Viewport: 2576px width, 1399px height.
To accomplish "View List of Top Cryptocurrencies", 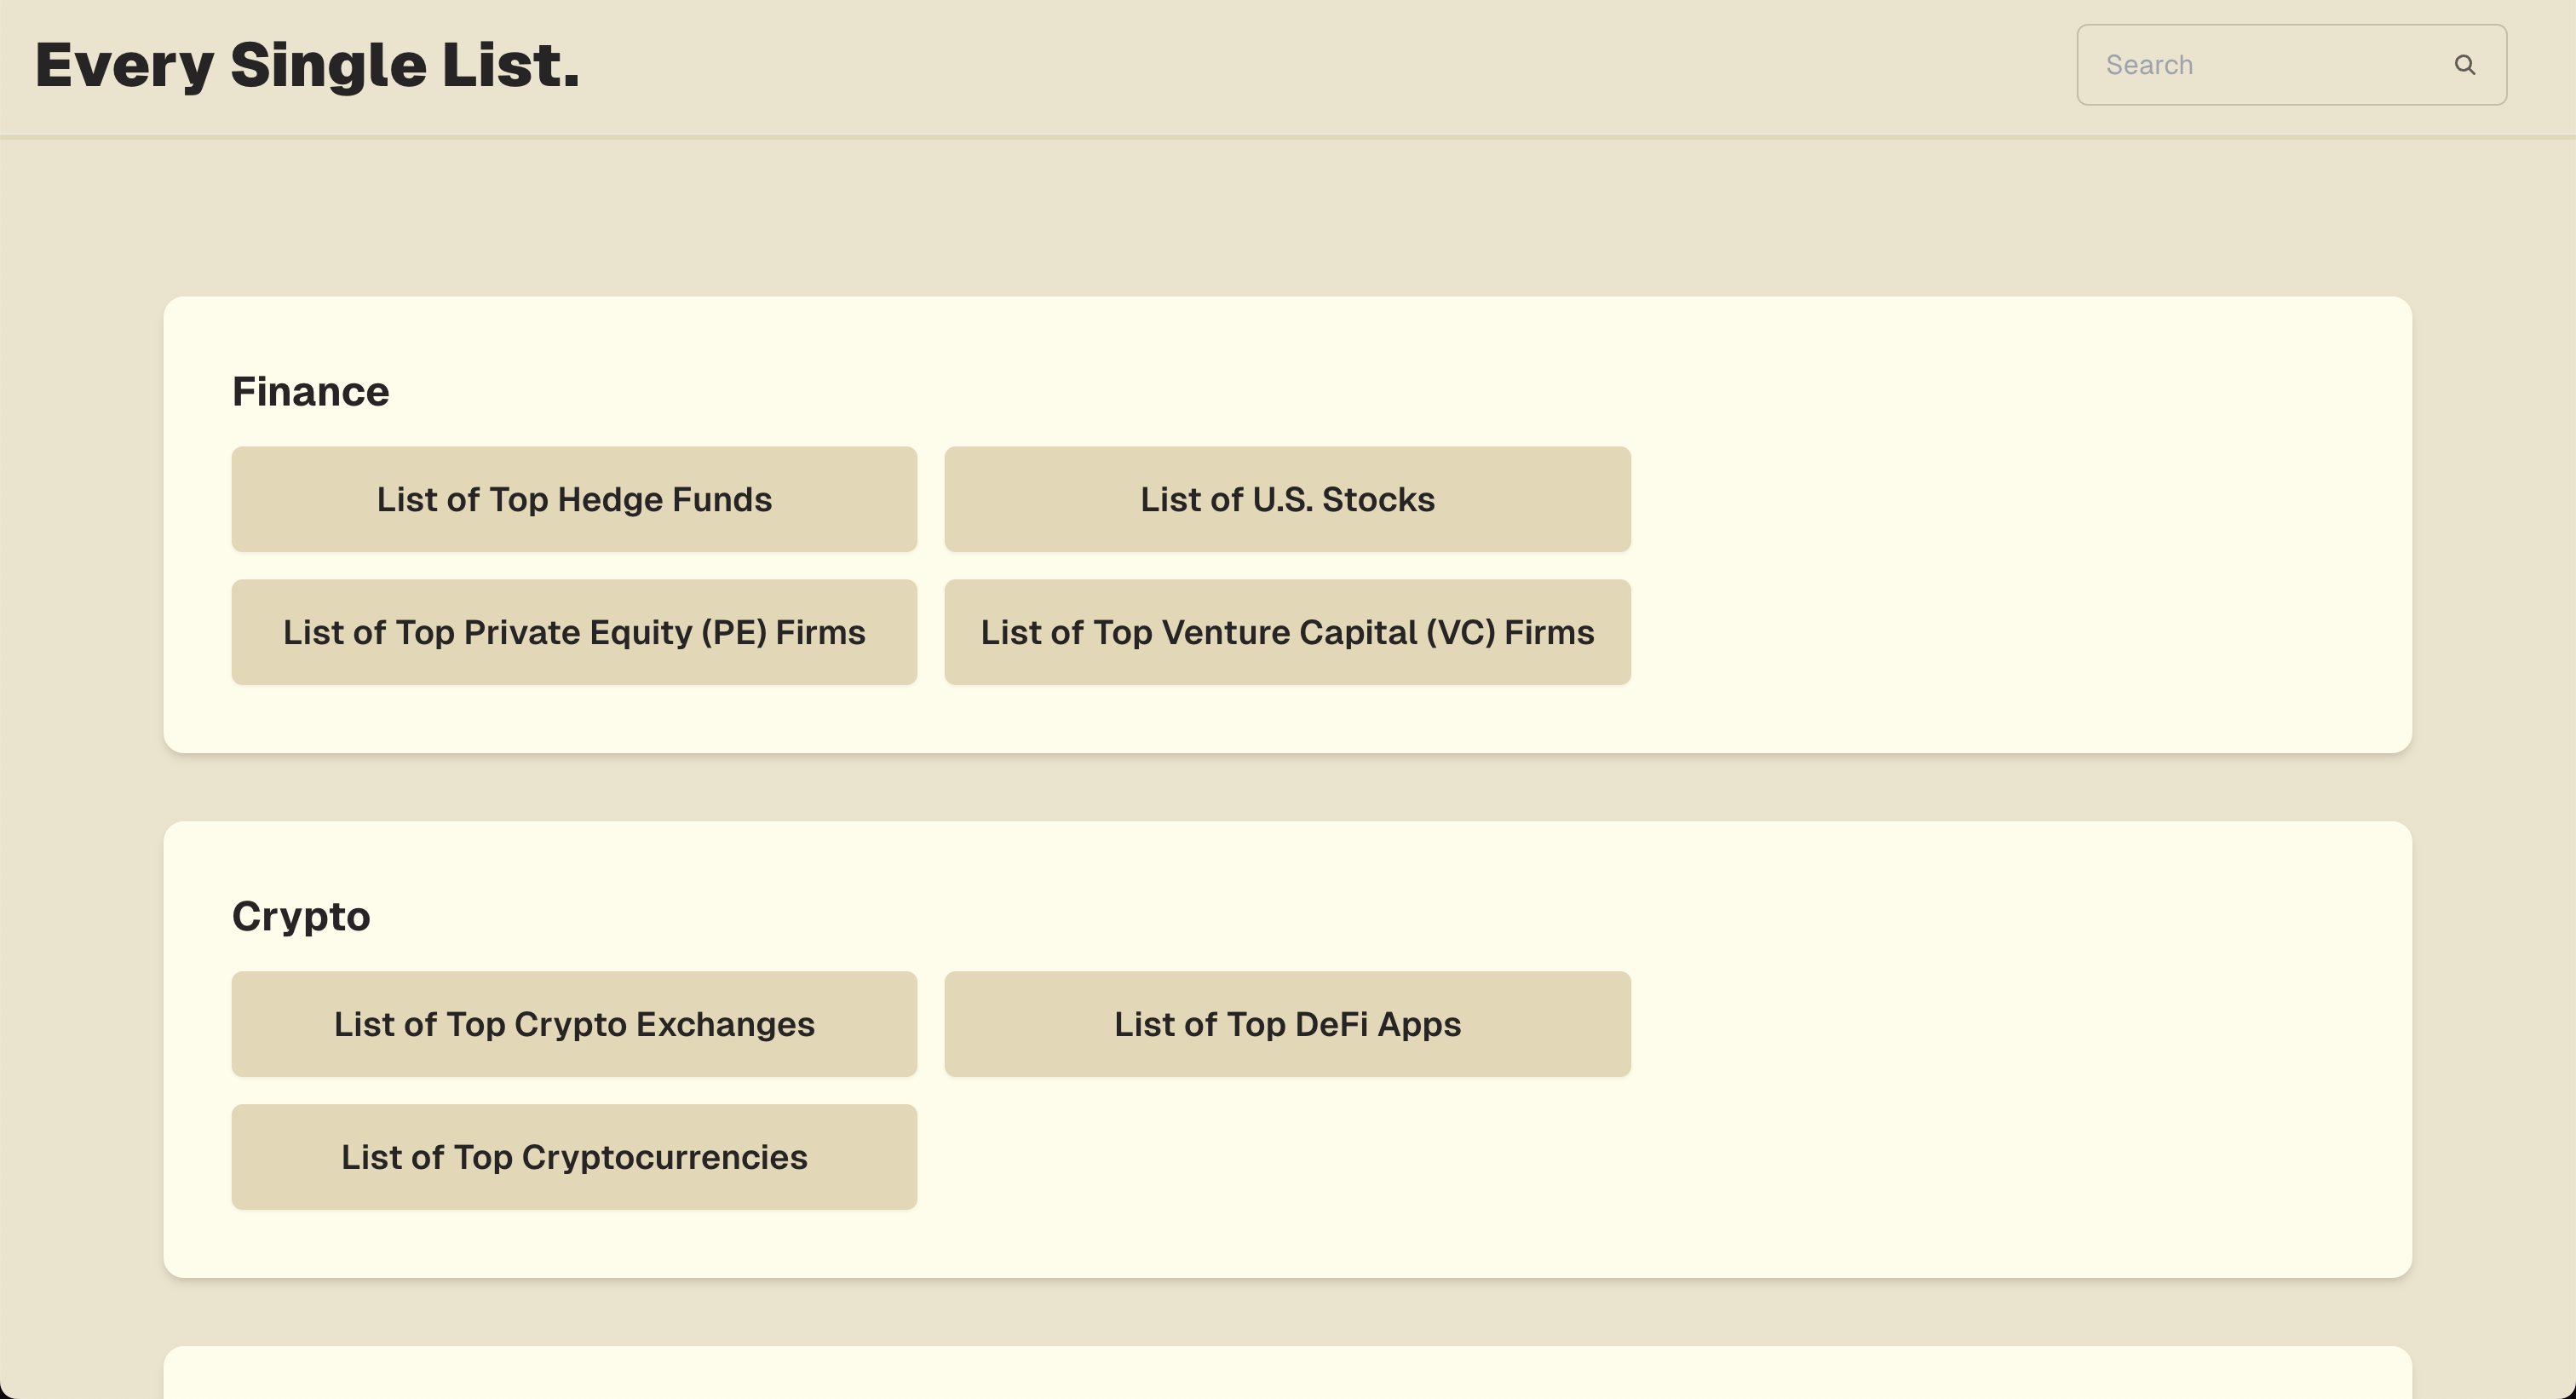I will coord(574,1157).
